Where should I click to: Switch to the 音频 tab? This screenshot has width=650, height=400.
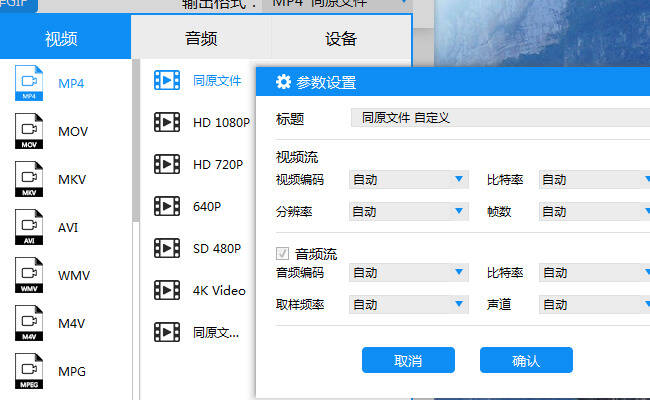coord(201,39)
